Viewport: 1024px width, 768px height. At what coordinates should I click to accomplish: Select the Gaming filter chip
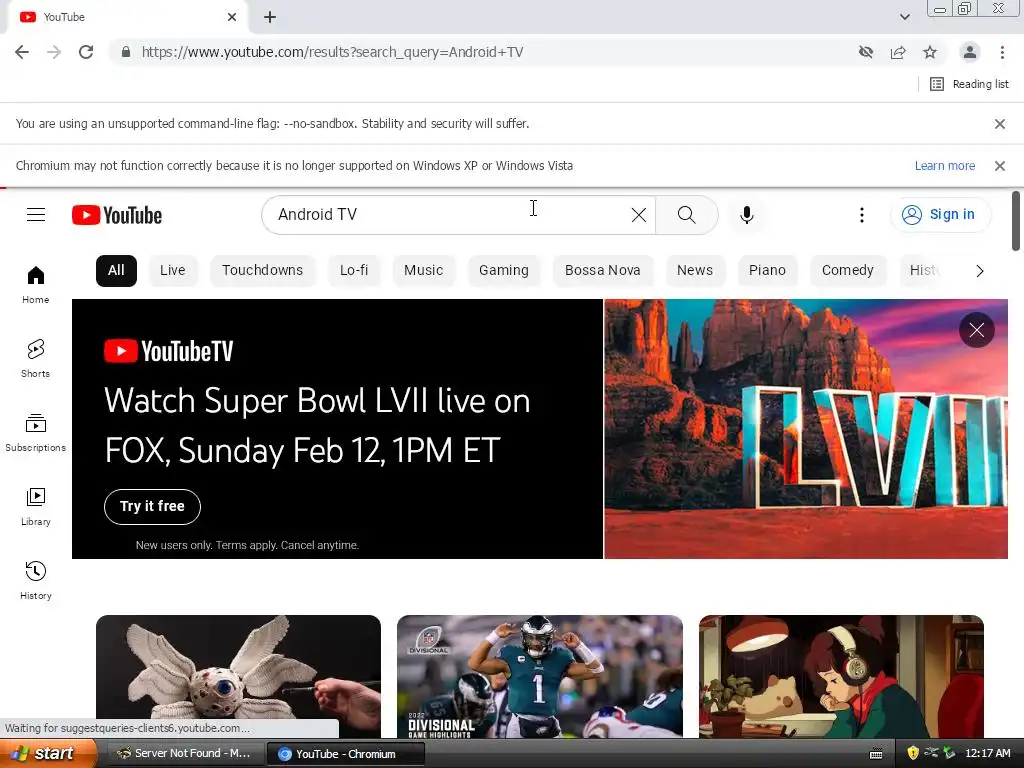pos(504,271)
